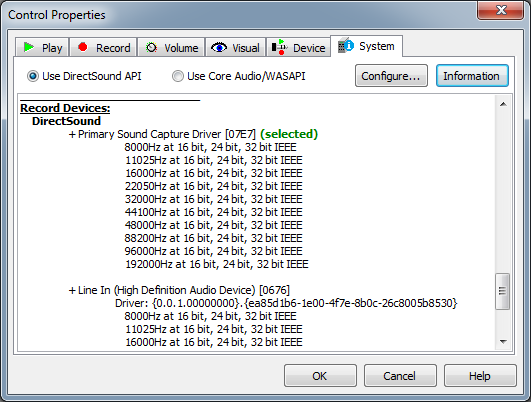531x402 pixels.
Task: Click the Record Devices heading
Action: coord(65,108)
